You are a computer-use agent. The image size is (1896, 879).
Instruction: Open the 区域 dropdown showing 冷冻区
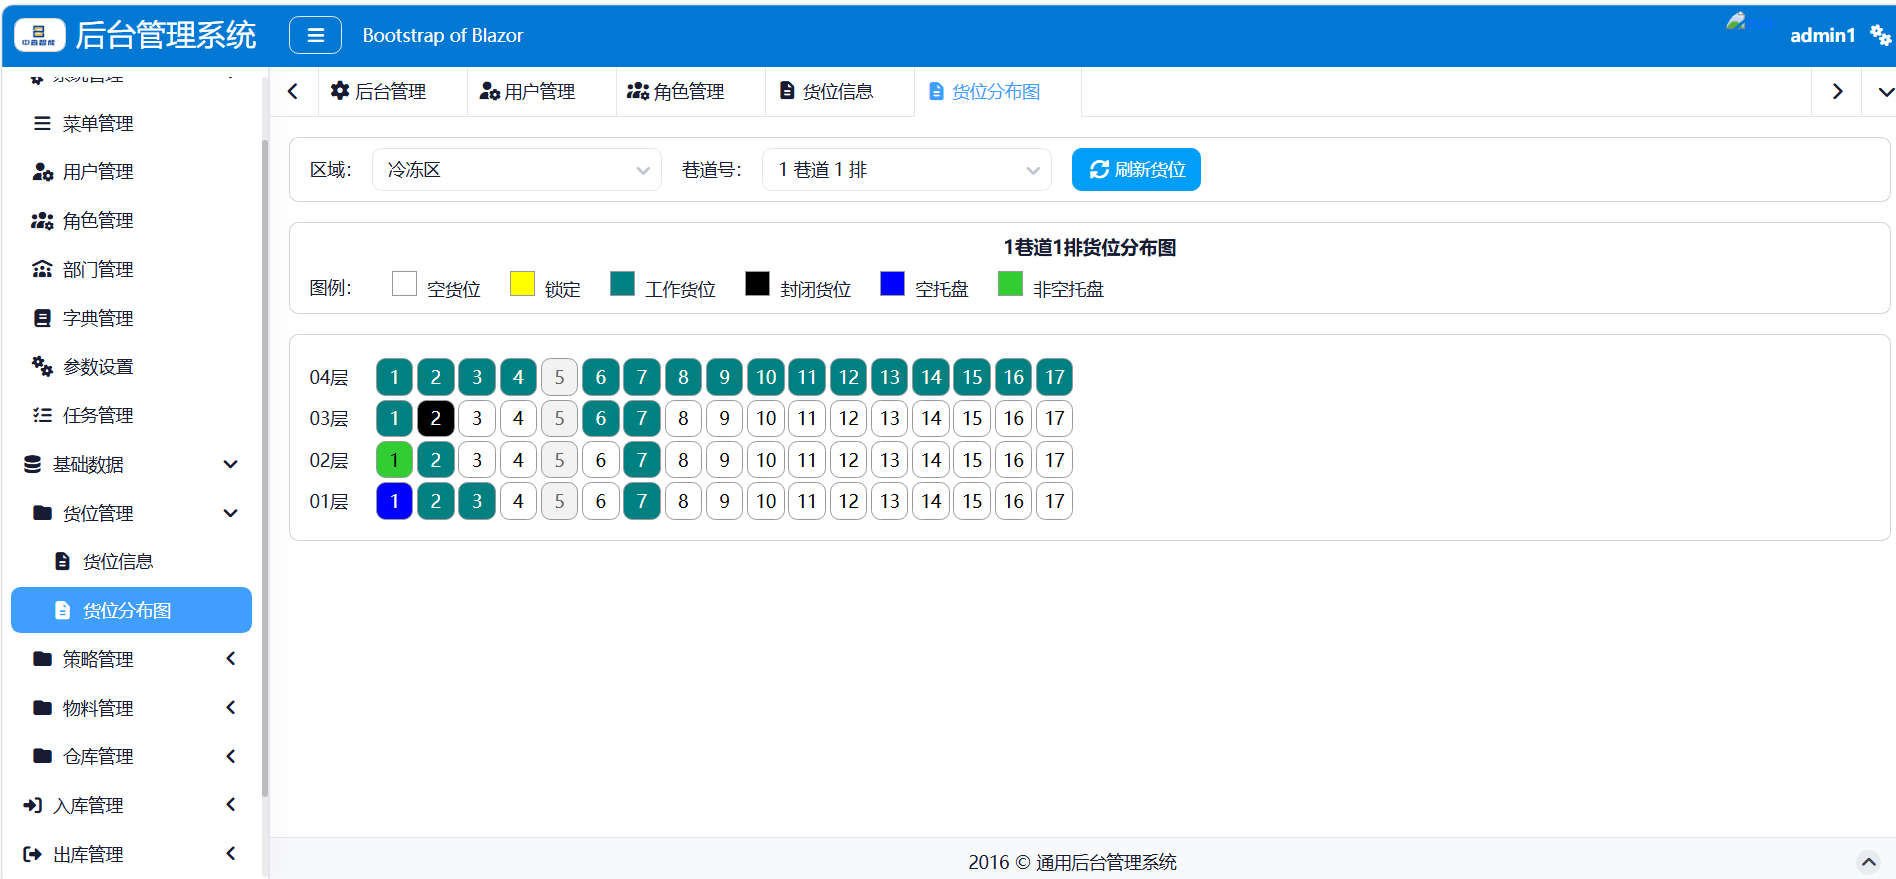[517, 170]
